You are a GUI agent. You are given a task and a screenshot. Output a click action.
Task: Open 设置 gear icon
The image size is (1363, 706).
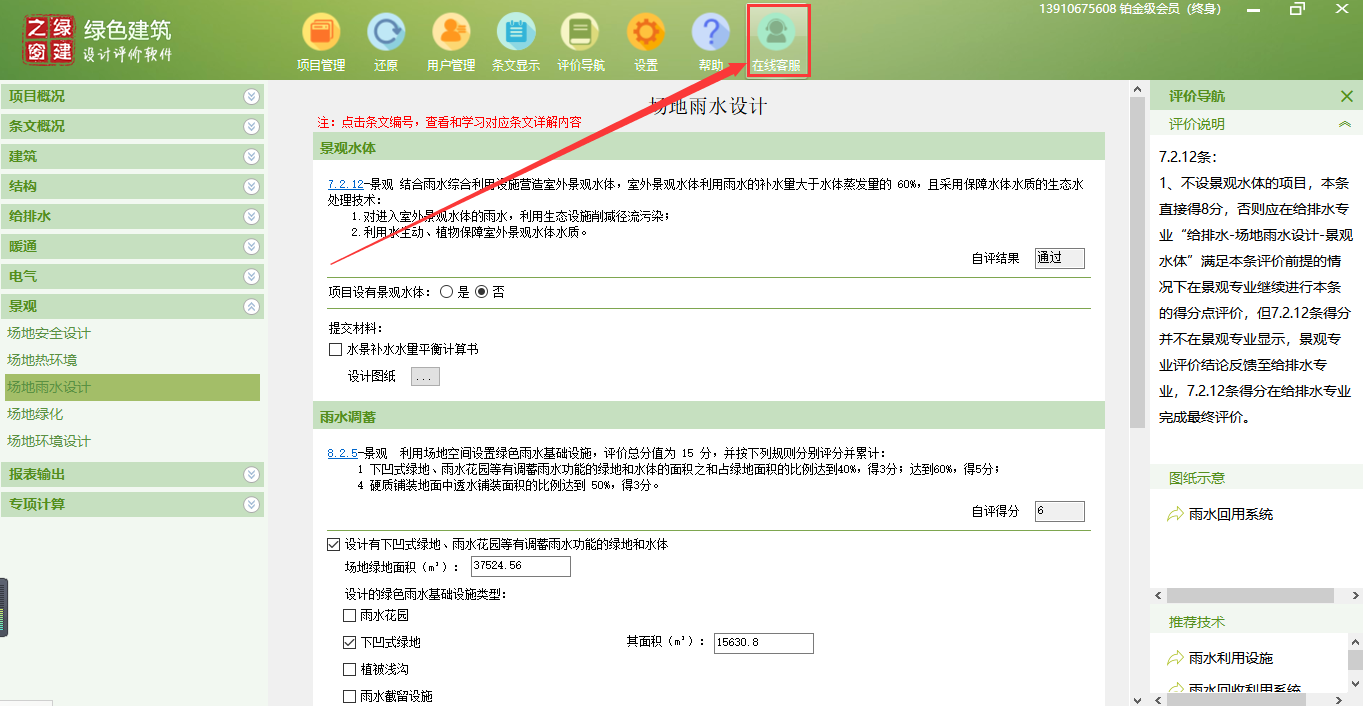(646, 34)
